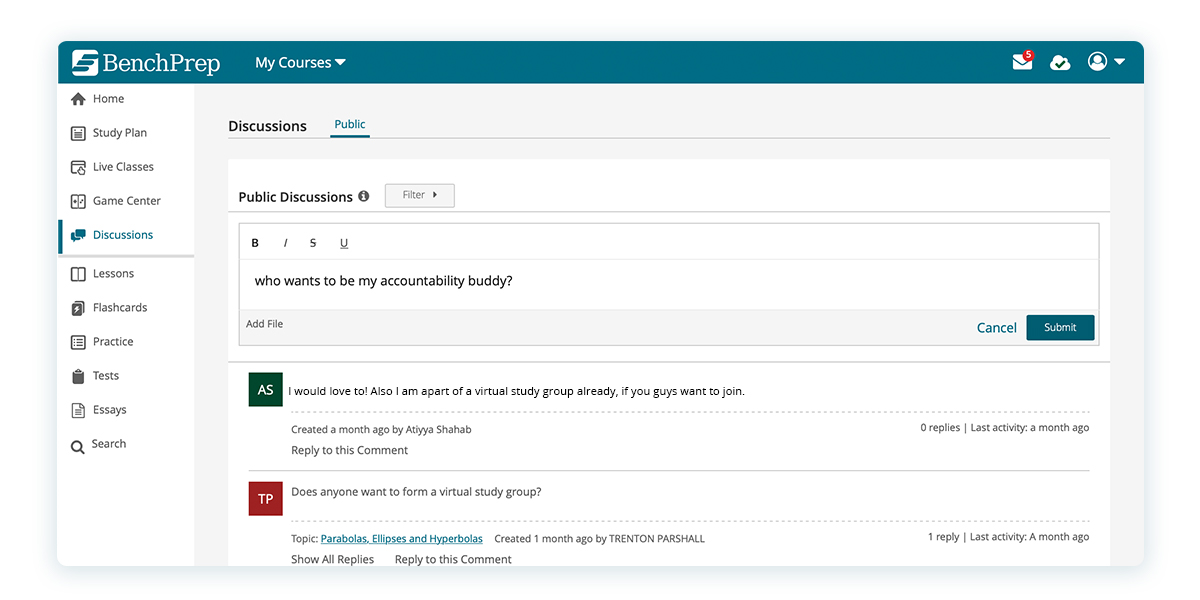This screenshot has height=600, width=1200.
Task: Click the Discussions page heading
Action: [267, 126]
